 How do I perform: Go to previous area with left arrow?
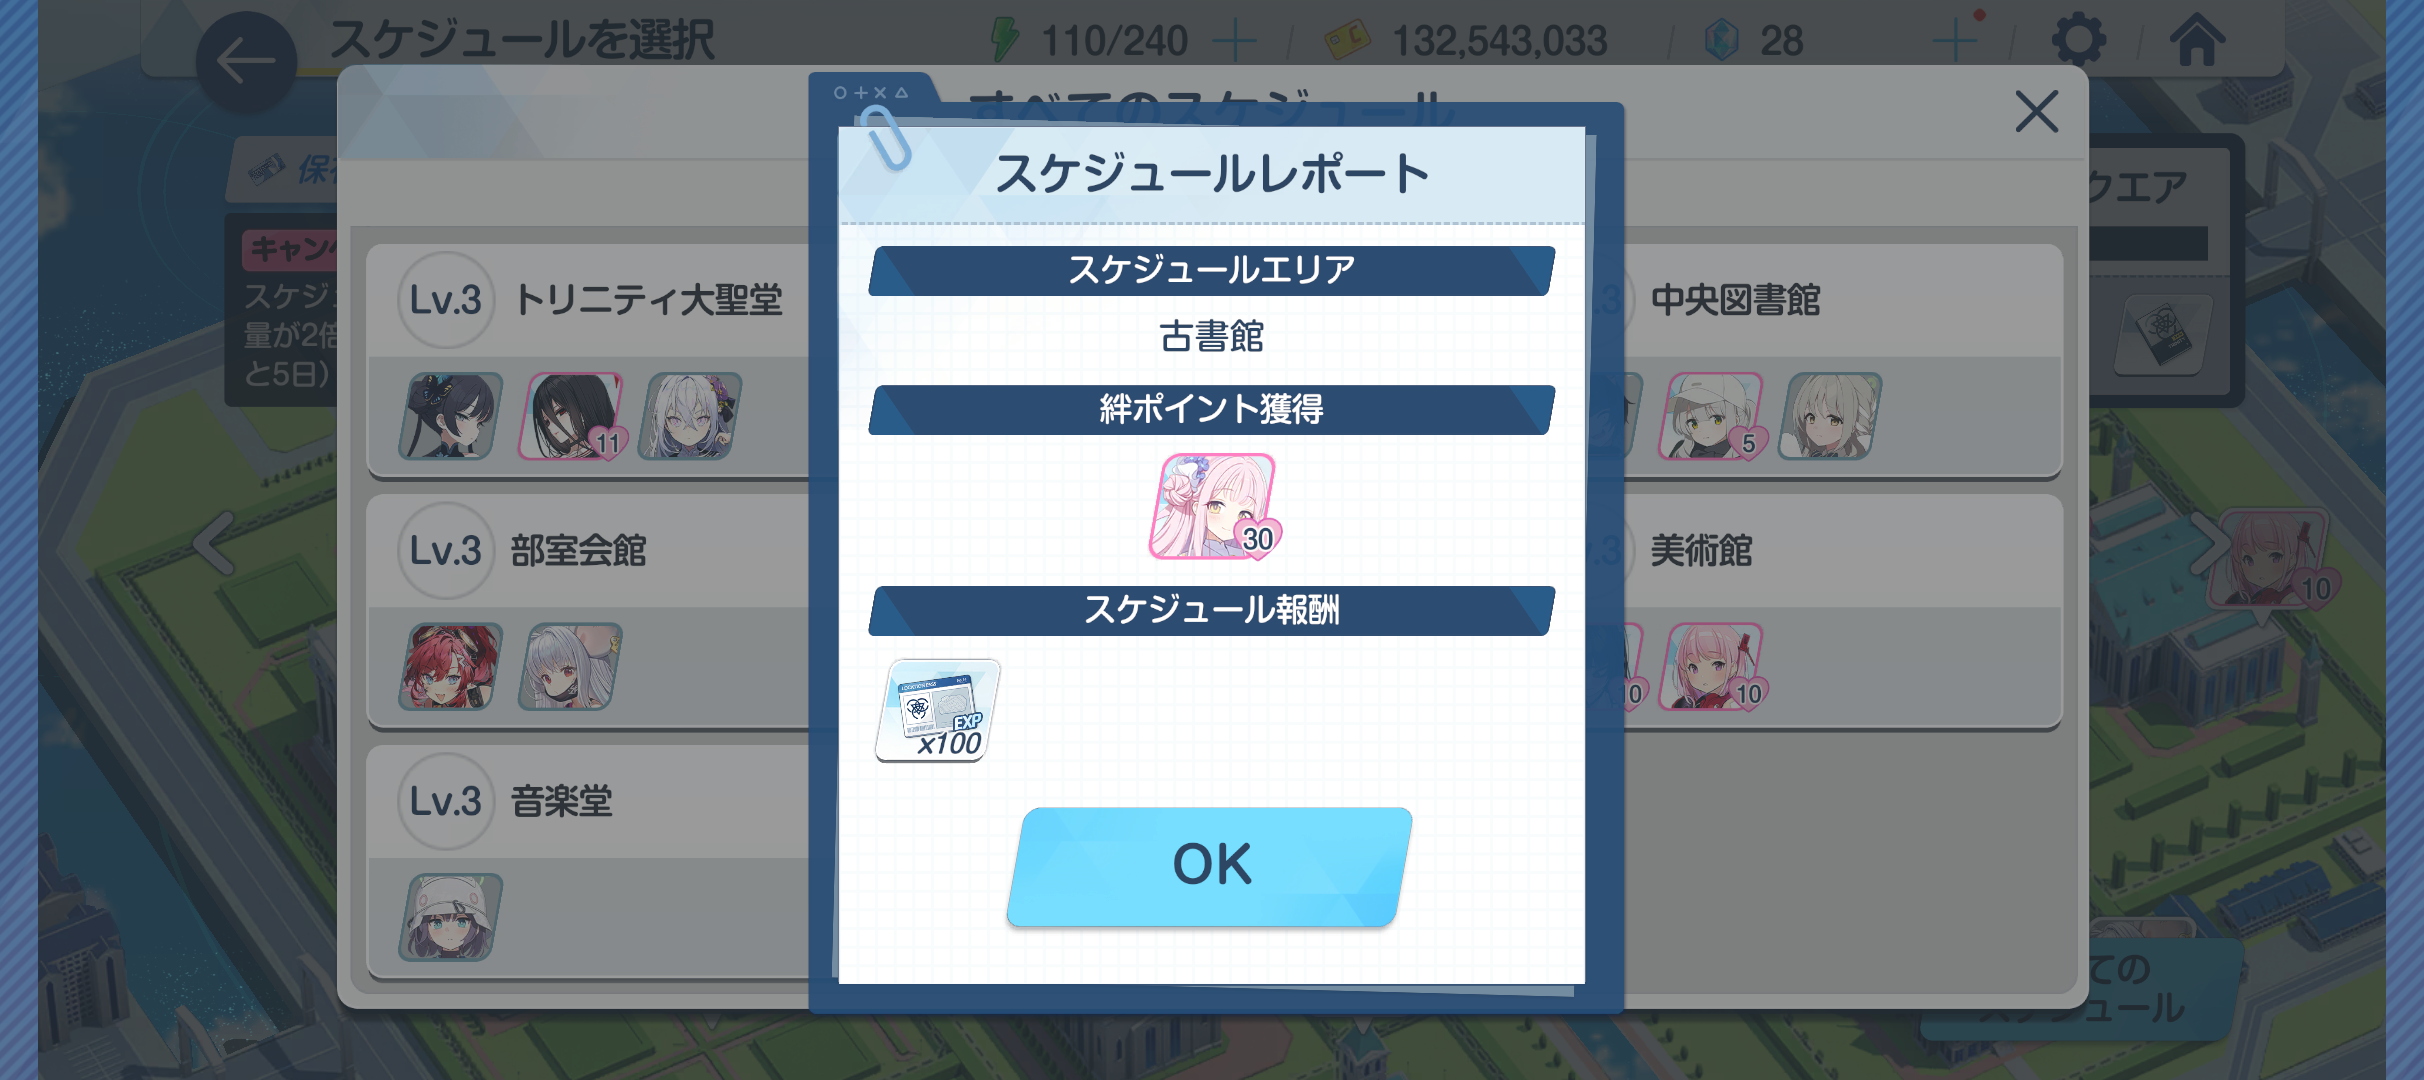click(214, 543)
